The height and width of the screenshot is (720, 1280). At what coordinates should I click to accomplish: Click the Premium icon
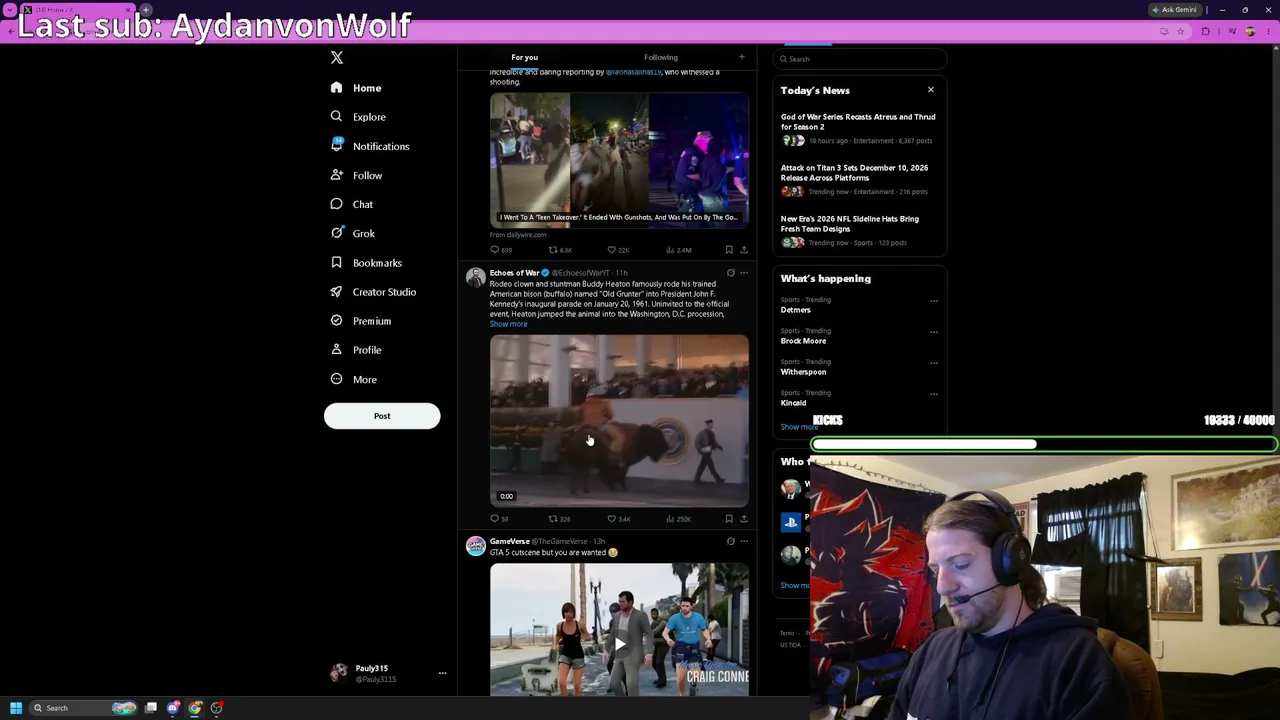[337, 321]
